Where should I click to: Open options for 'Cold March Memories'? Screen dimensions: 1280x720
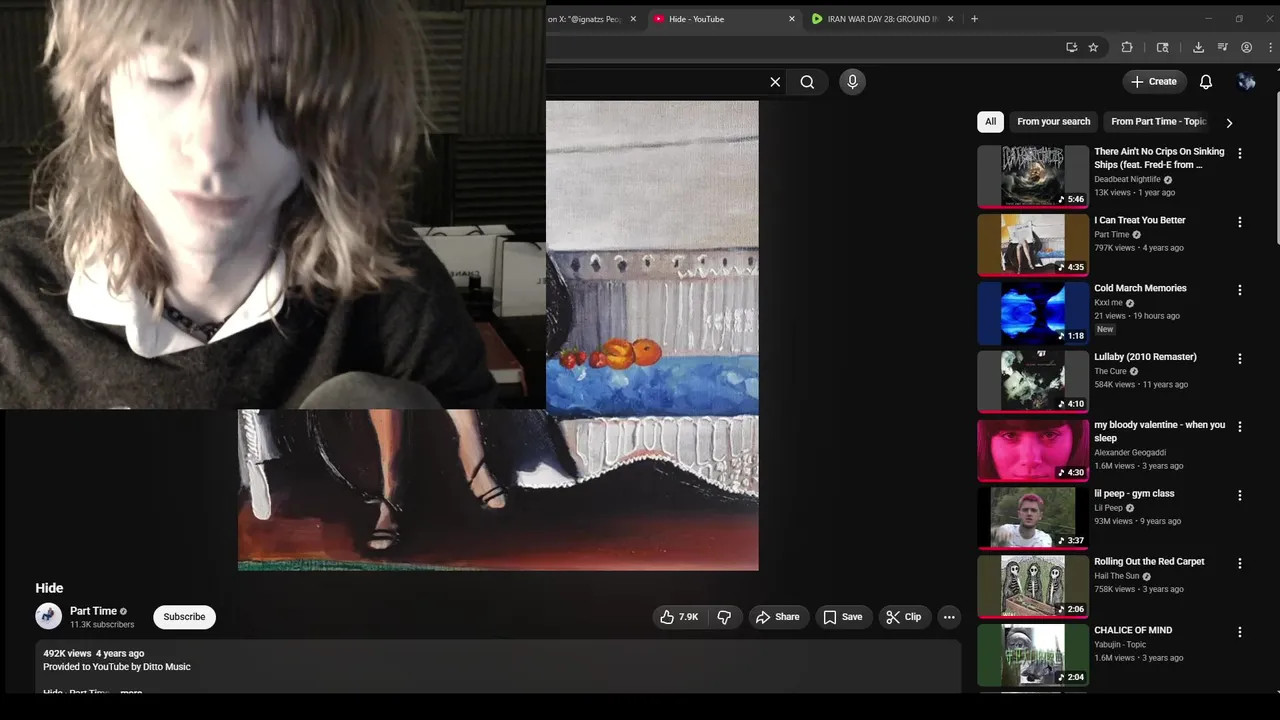(1240, 290)
